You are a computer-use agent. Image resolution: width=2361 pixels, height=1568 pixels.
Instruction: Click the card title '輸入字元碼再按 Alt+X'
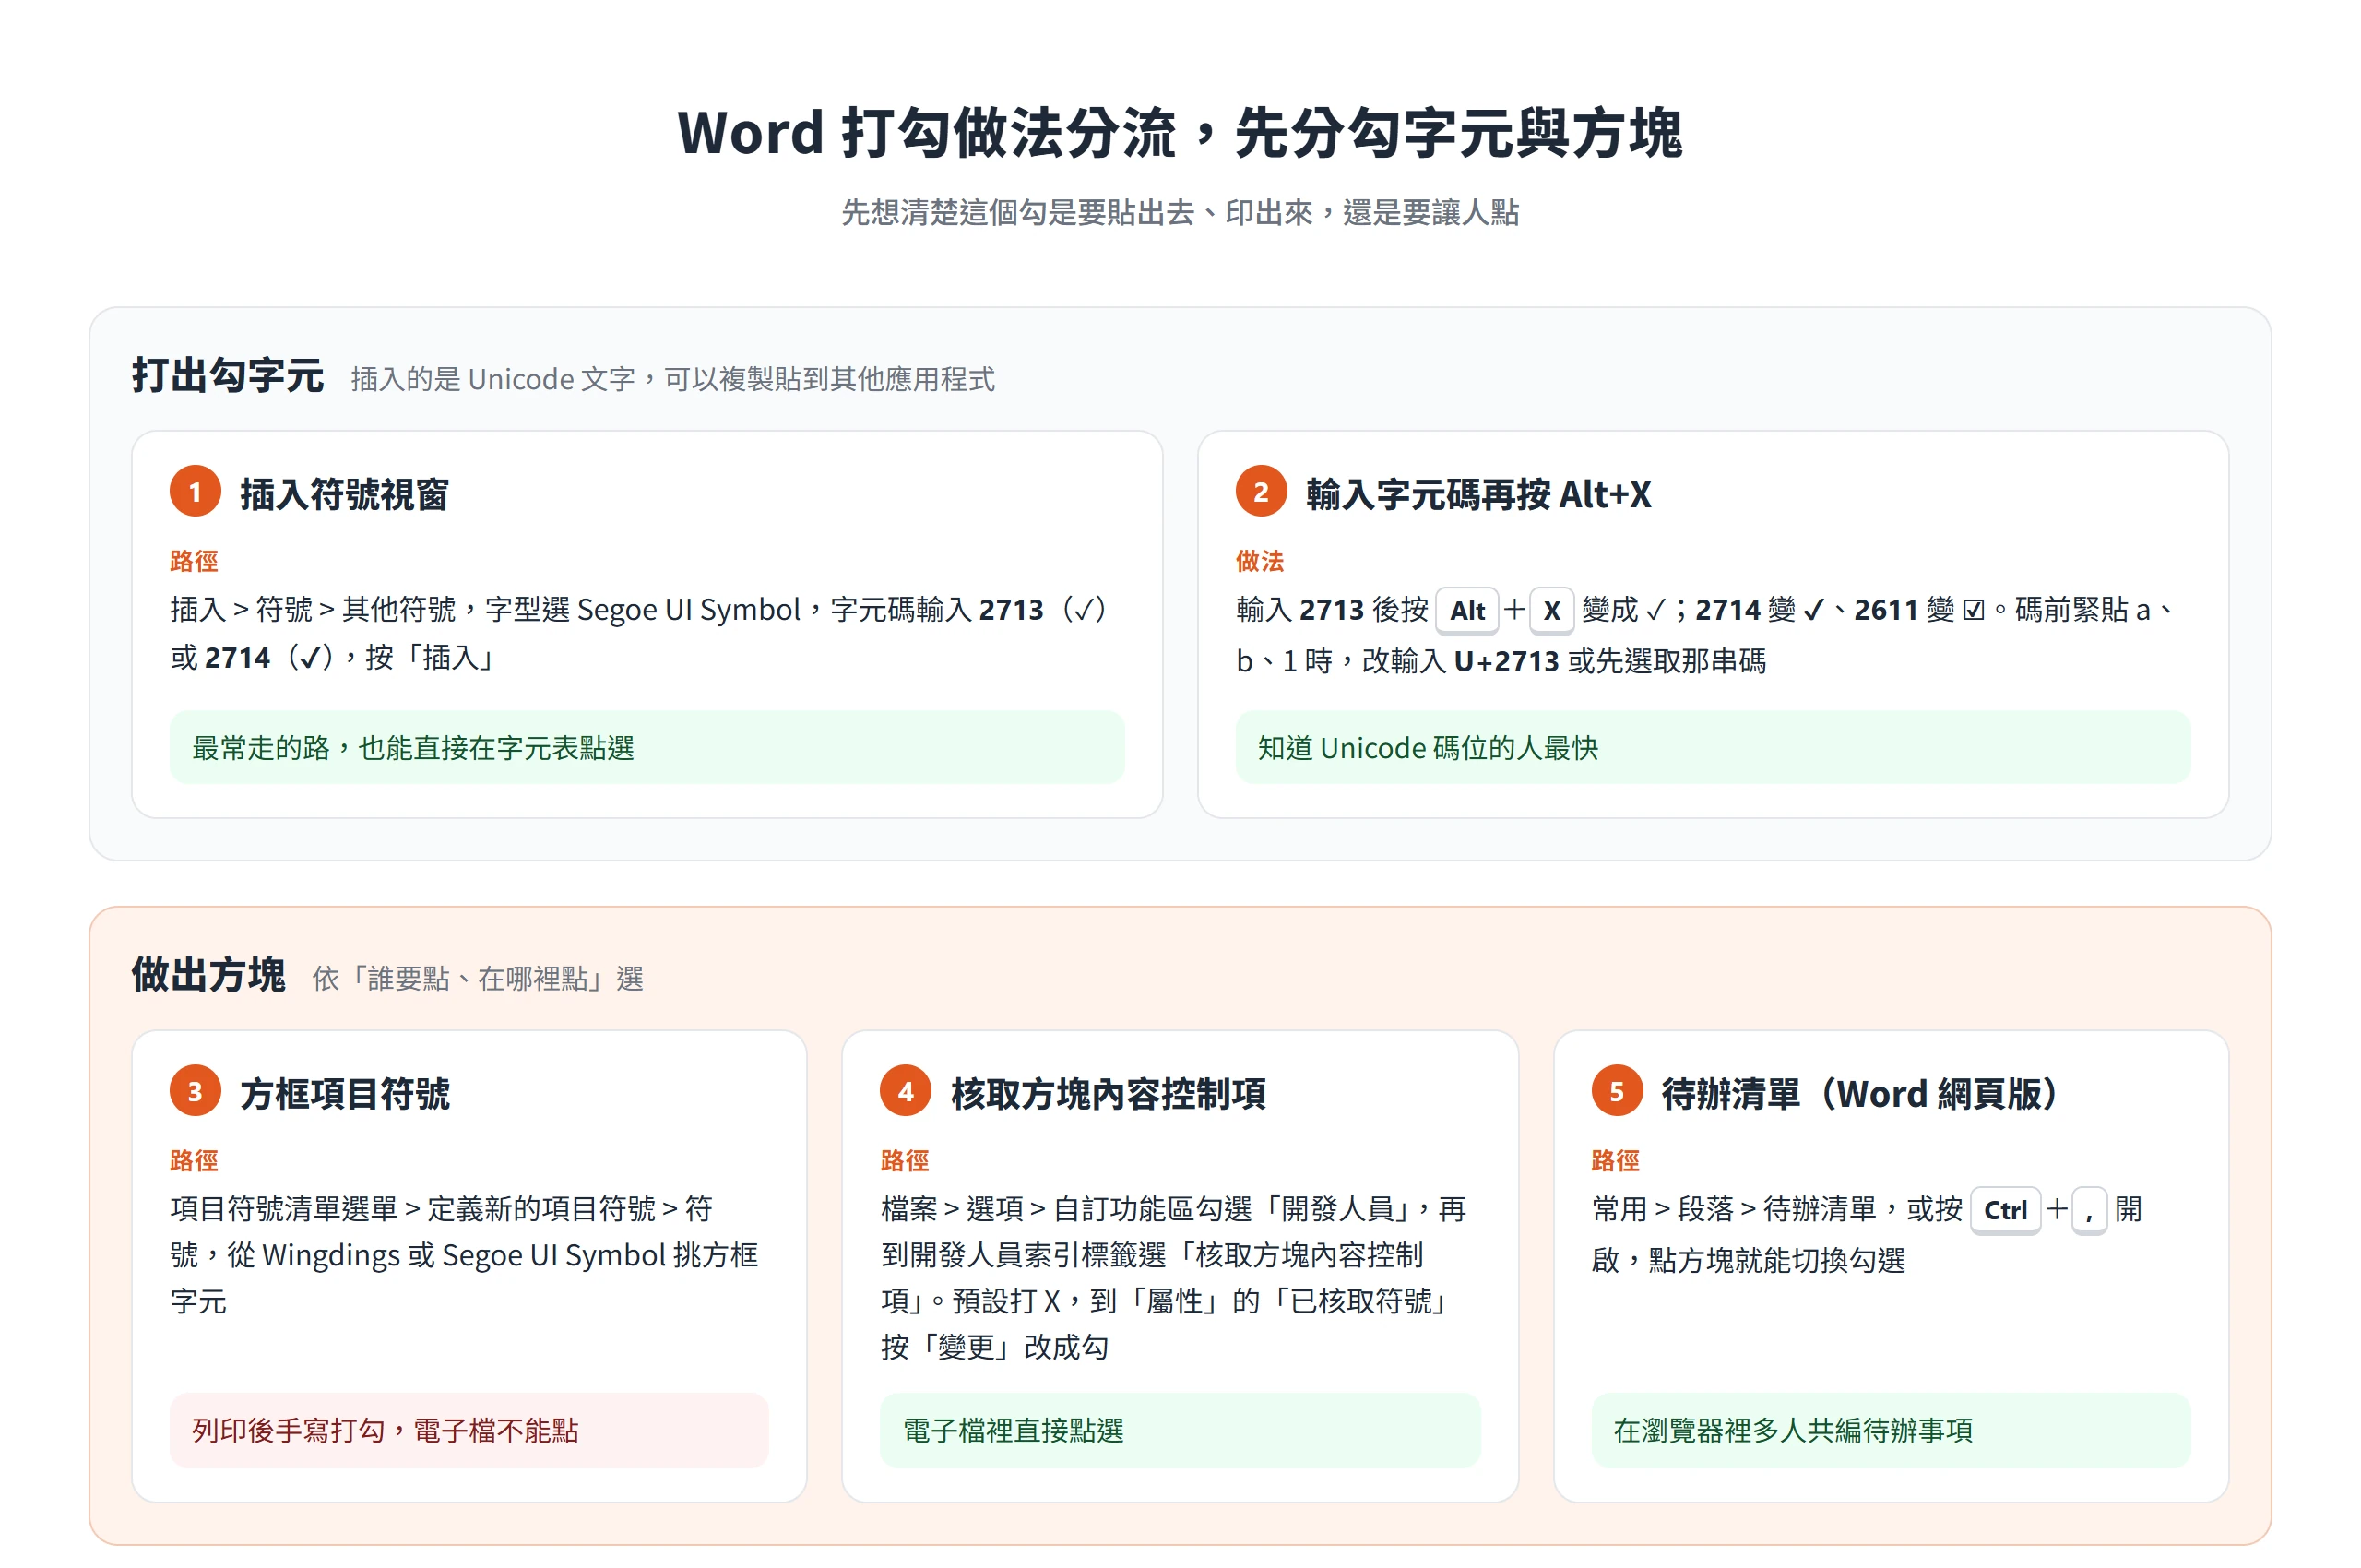coord(1478,494)
